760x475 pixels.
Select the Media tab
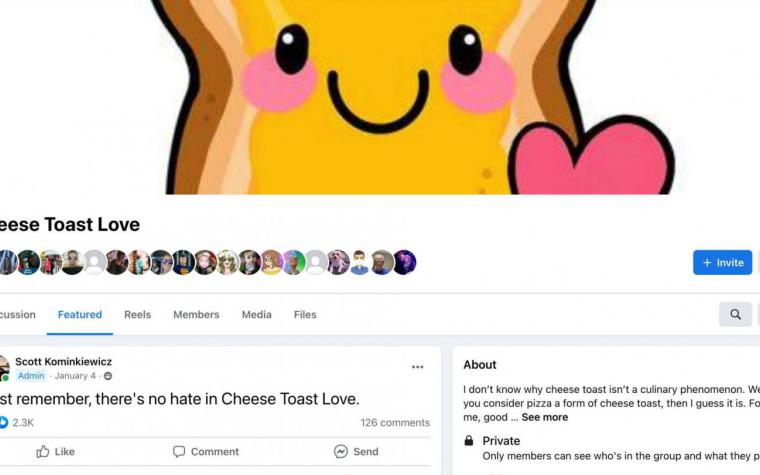pyautogui.click(x=256, y=315)
